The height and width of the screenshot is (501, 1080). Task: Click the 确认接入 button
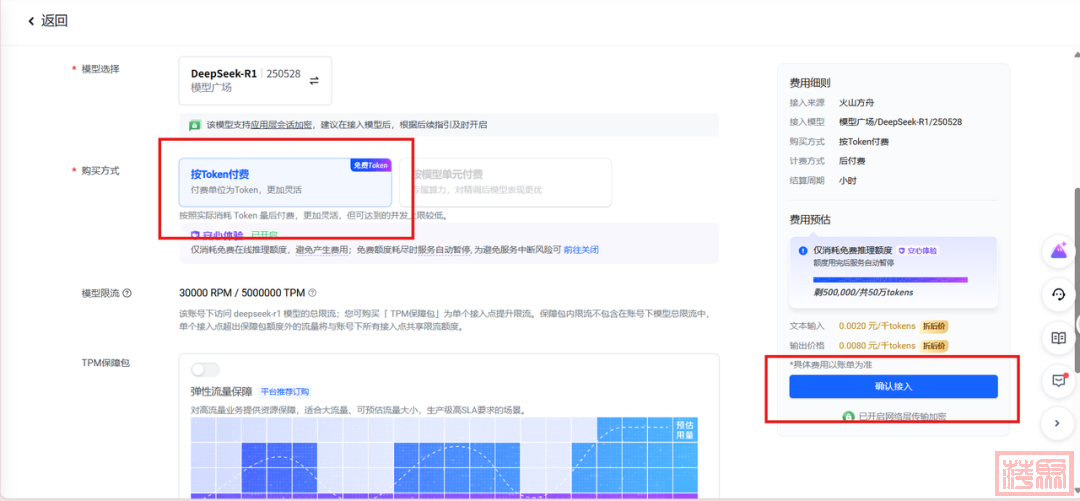892,386
